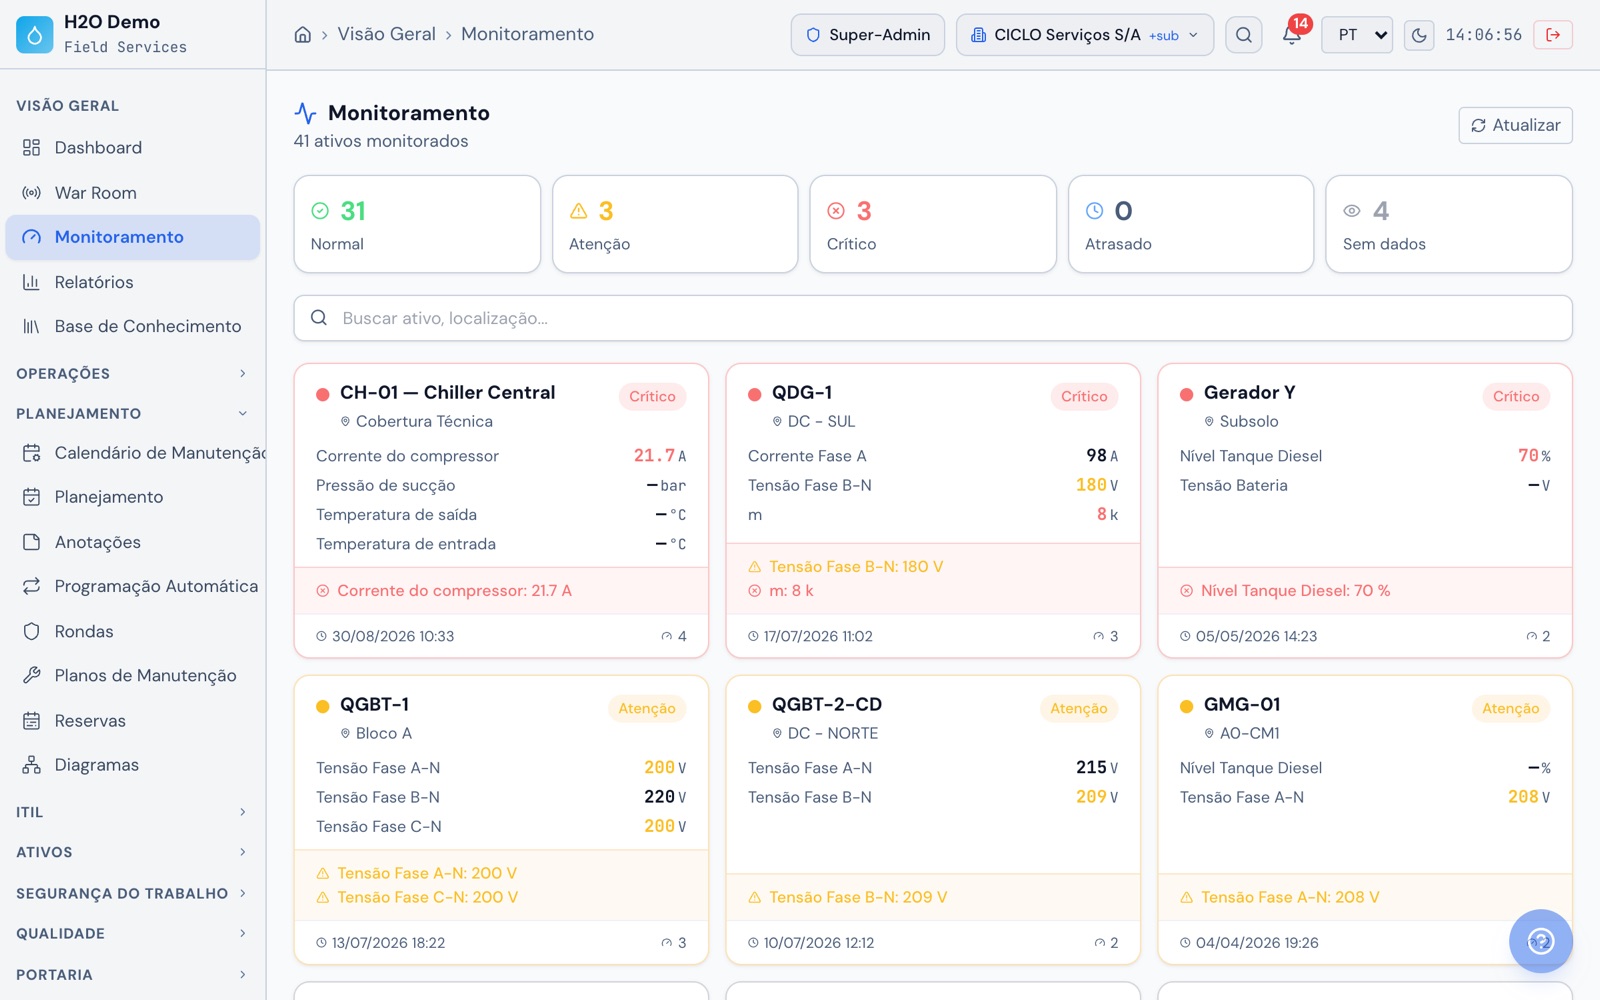Open the help chat floating button
The image size is (1600, 1000).
pyautogui.click(x=1540, y=941)
